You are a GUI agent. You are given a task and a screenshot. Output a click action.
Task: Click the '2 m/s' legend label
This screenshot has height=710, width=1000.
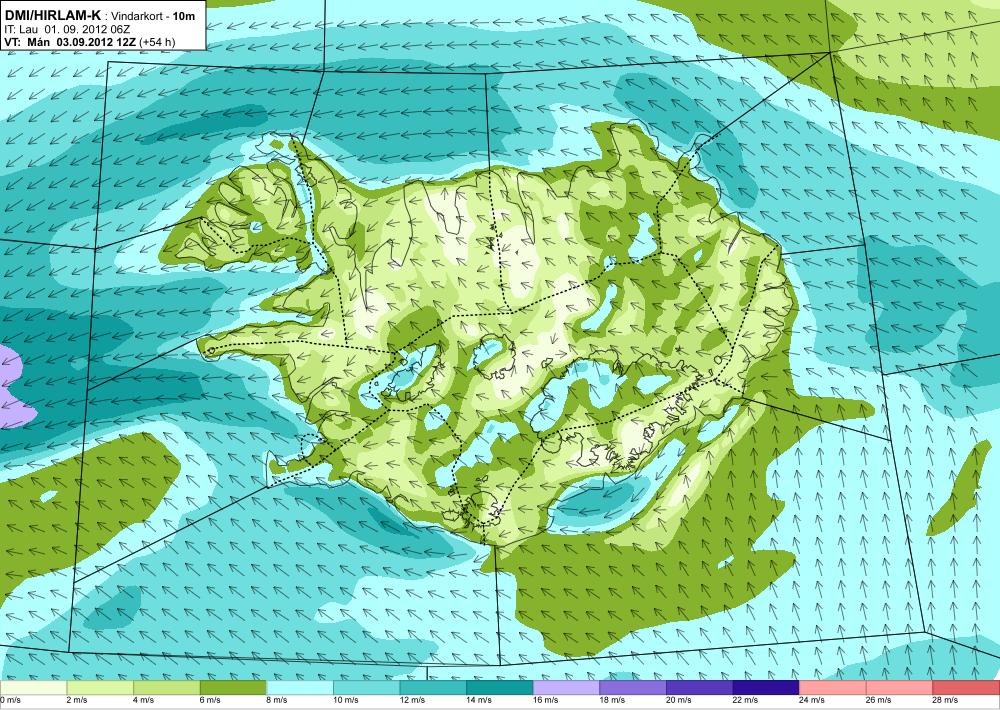tap(77, 700)
